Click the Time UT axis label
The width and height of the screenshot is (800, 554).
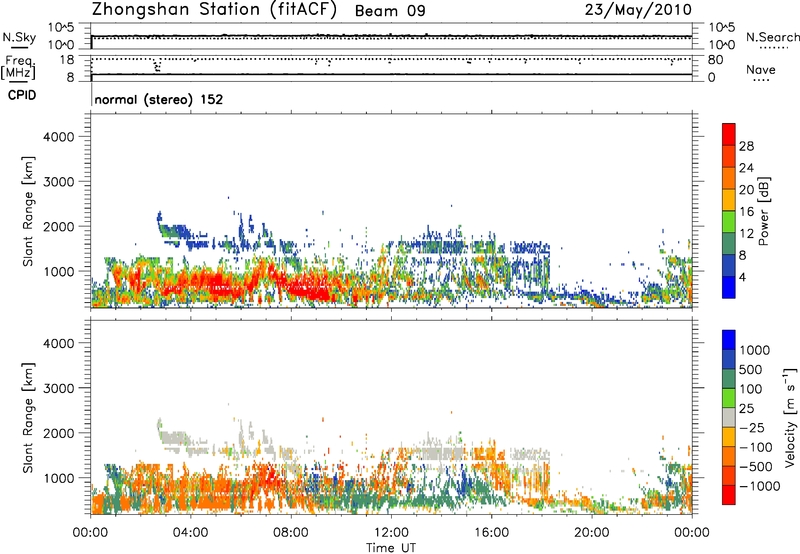point(391,547)
